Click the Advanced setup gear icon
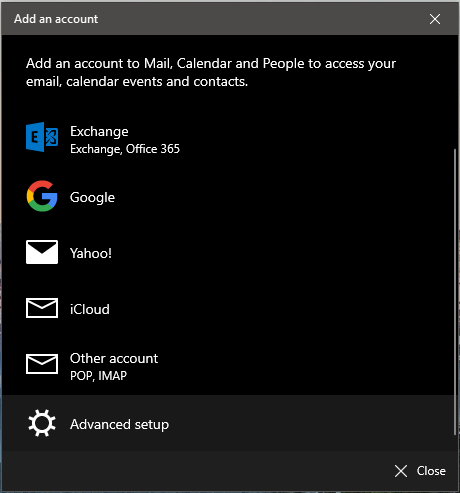 coord(42,423)
